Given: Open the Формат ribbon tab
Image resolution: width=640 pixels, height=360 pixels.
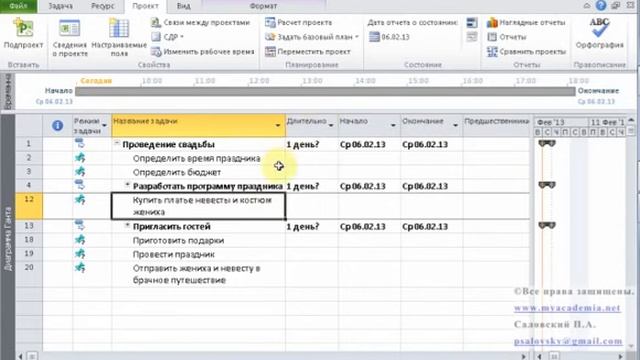Looking at the screenshot, I should 263,6.
